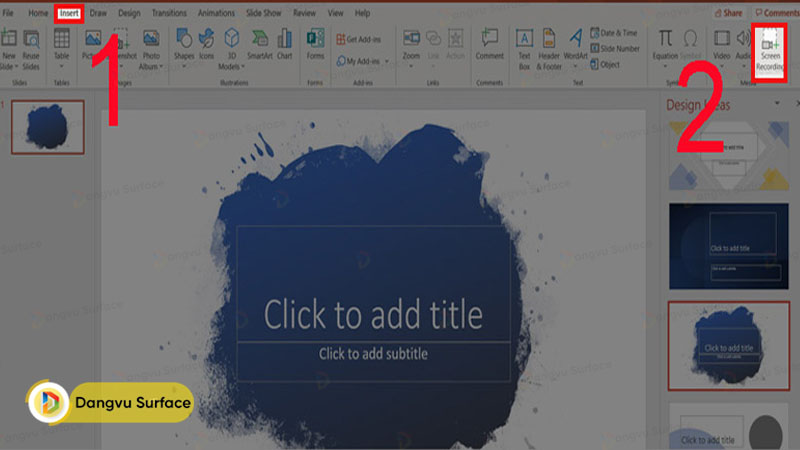Open Header & Footer
800x450 pixels.
549,49
